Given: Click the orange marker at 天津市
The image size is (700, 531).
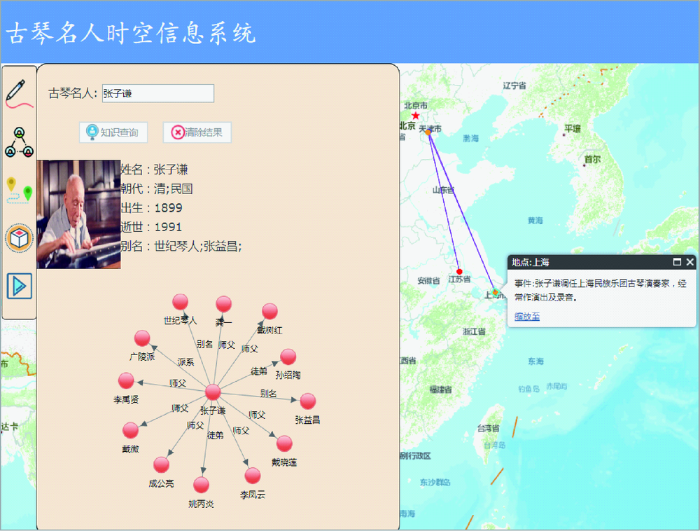Looking at the screenshot, I should pyautogui.click(x=428, y=132).
